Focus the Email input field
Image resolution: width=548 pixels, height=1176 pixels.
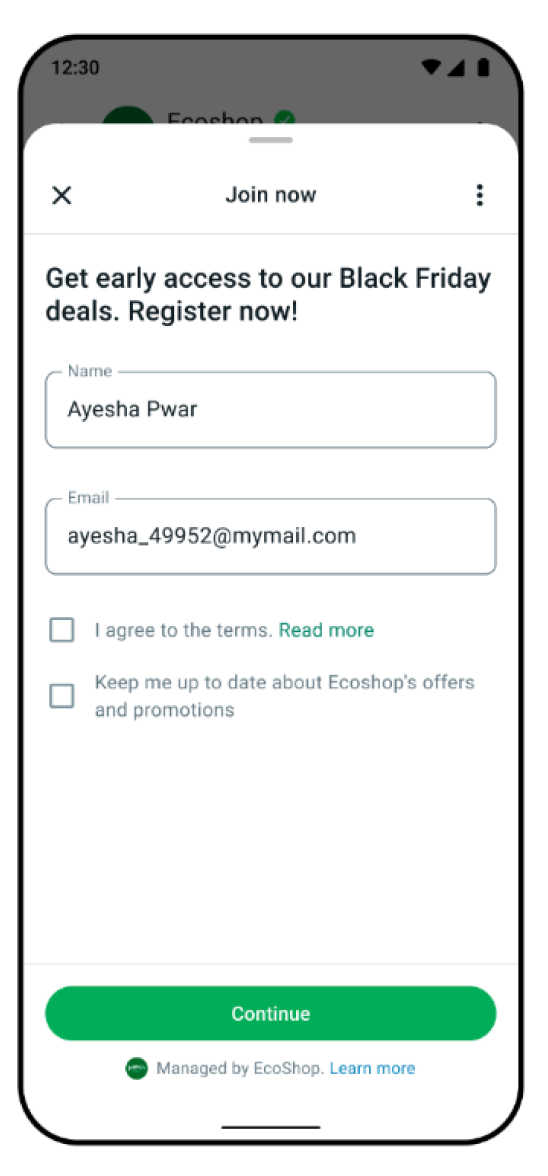pyautogui.click(x=271, y=536)
